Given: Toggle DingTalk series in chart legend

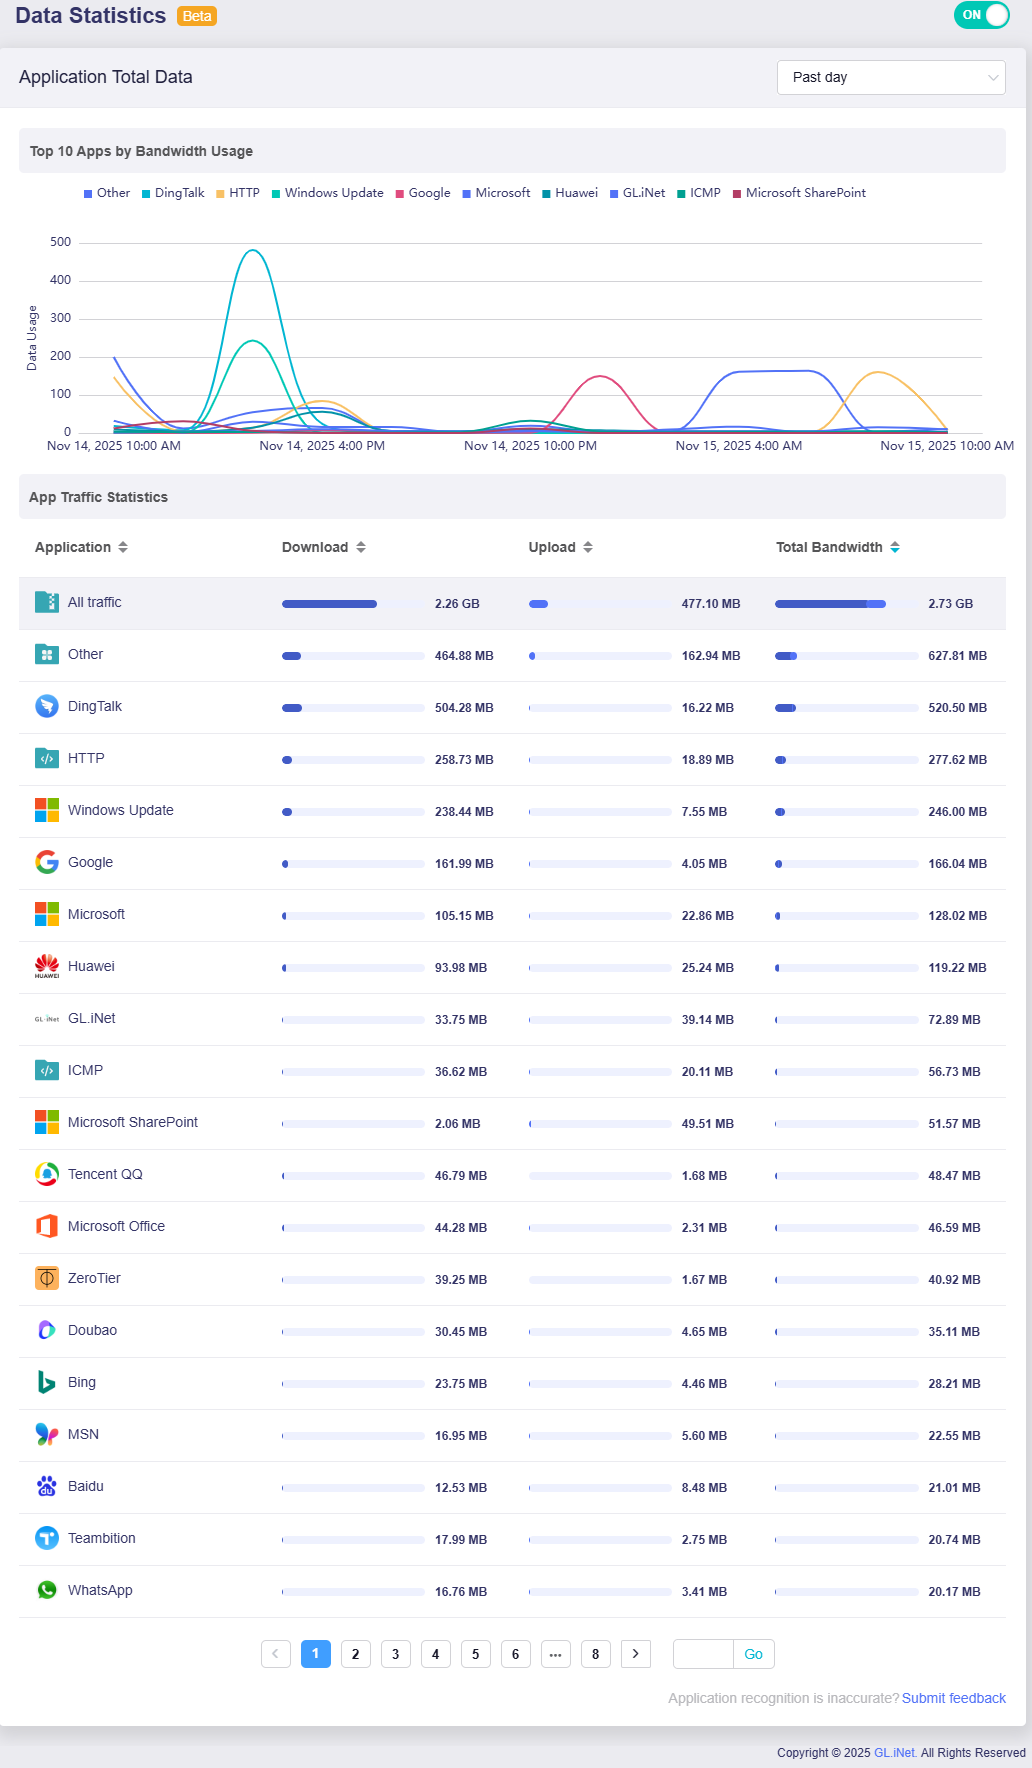Looking at the screenshot, I should 173,193.
